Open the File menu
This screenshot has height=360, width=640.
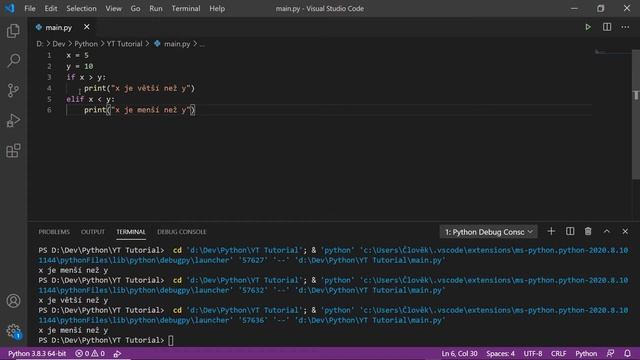click(30, 9)
